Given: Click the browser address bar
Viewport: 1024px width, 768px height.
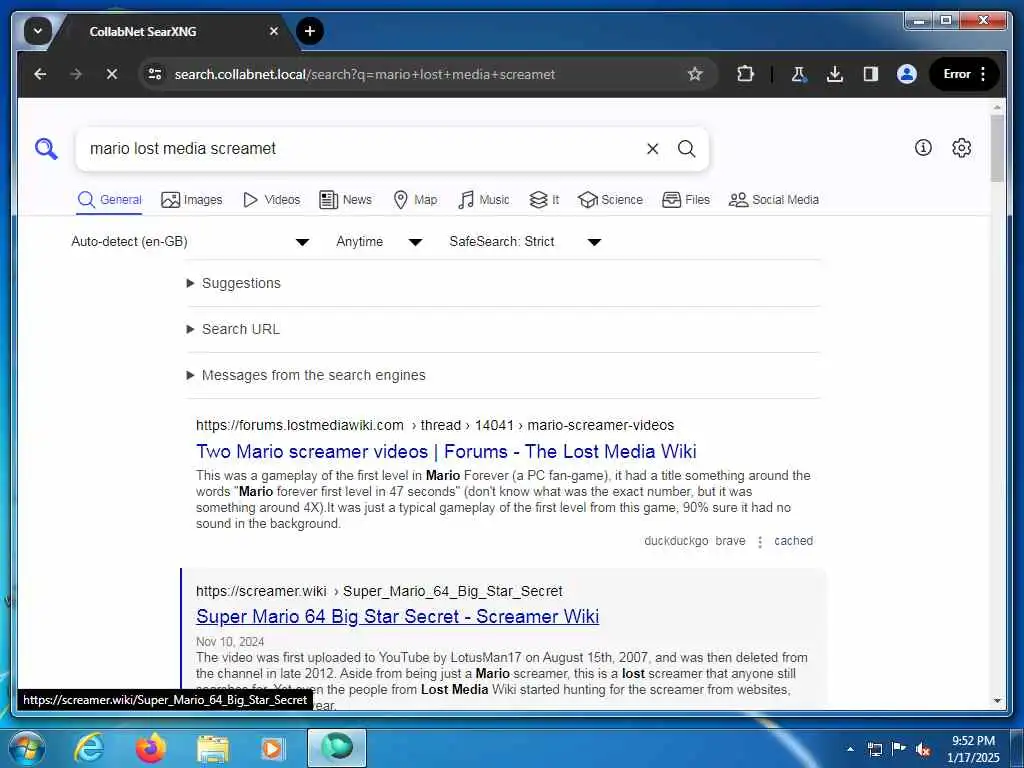Looking at the screenshot, I should [x=428, y=74].
